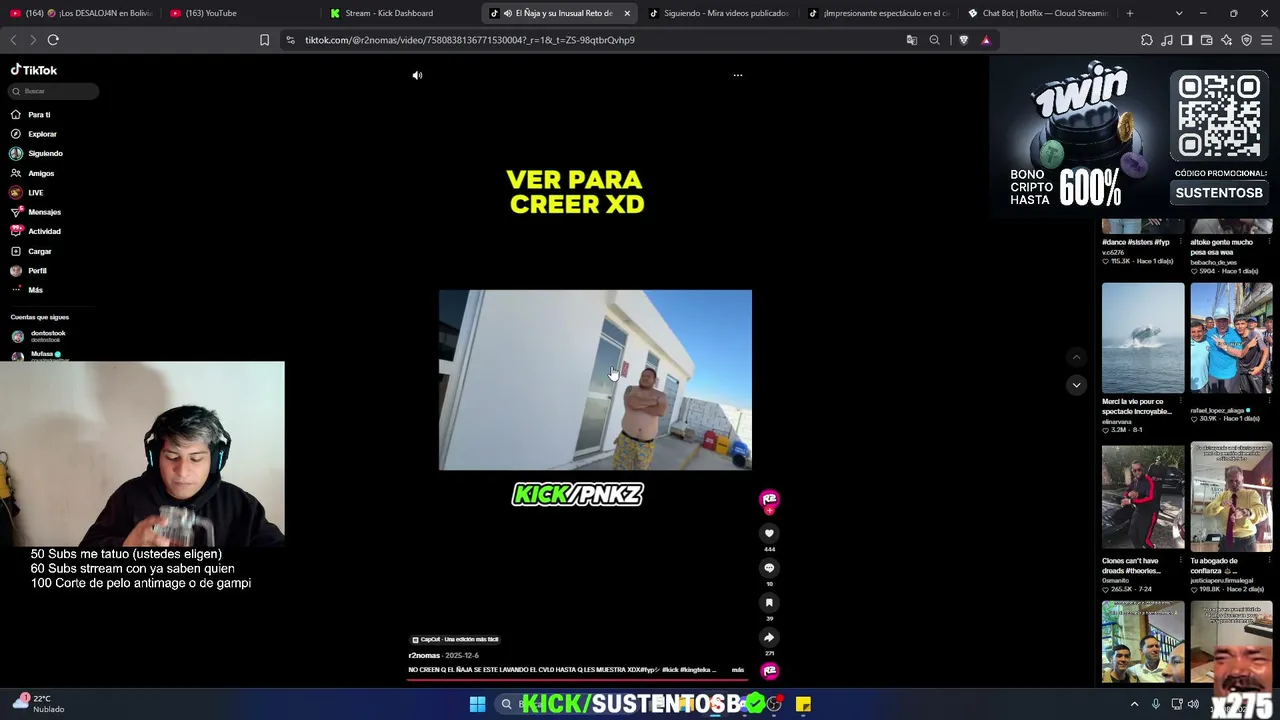Open the Brave Rewards triangle icon

[x=986, y=40]
